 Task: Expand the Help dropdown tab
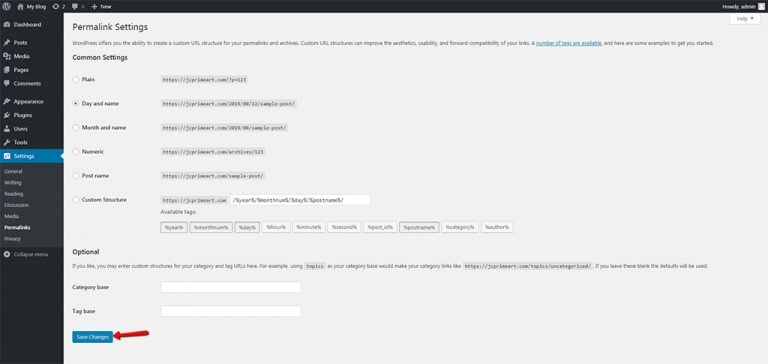click(x=745, y=19)
